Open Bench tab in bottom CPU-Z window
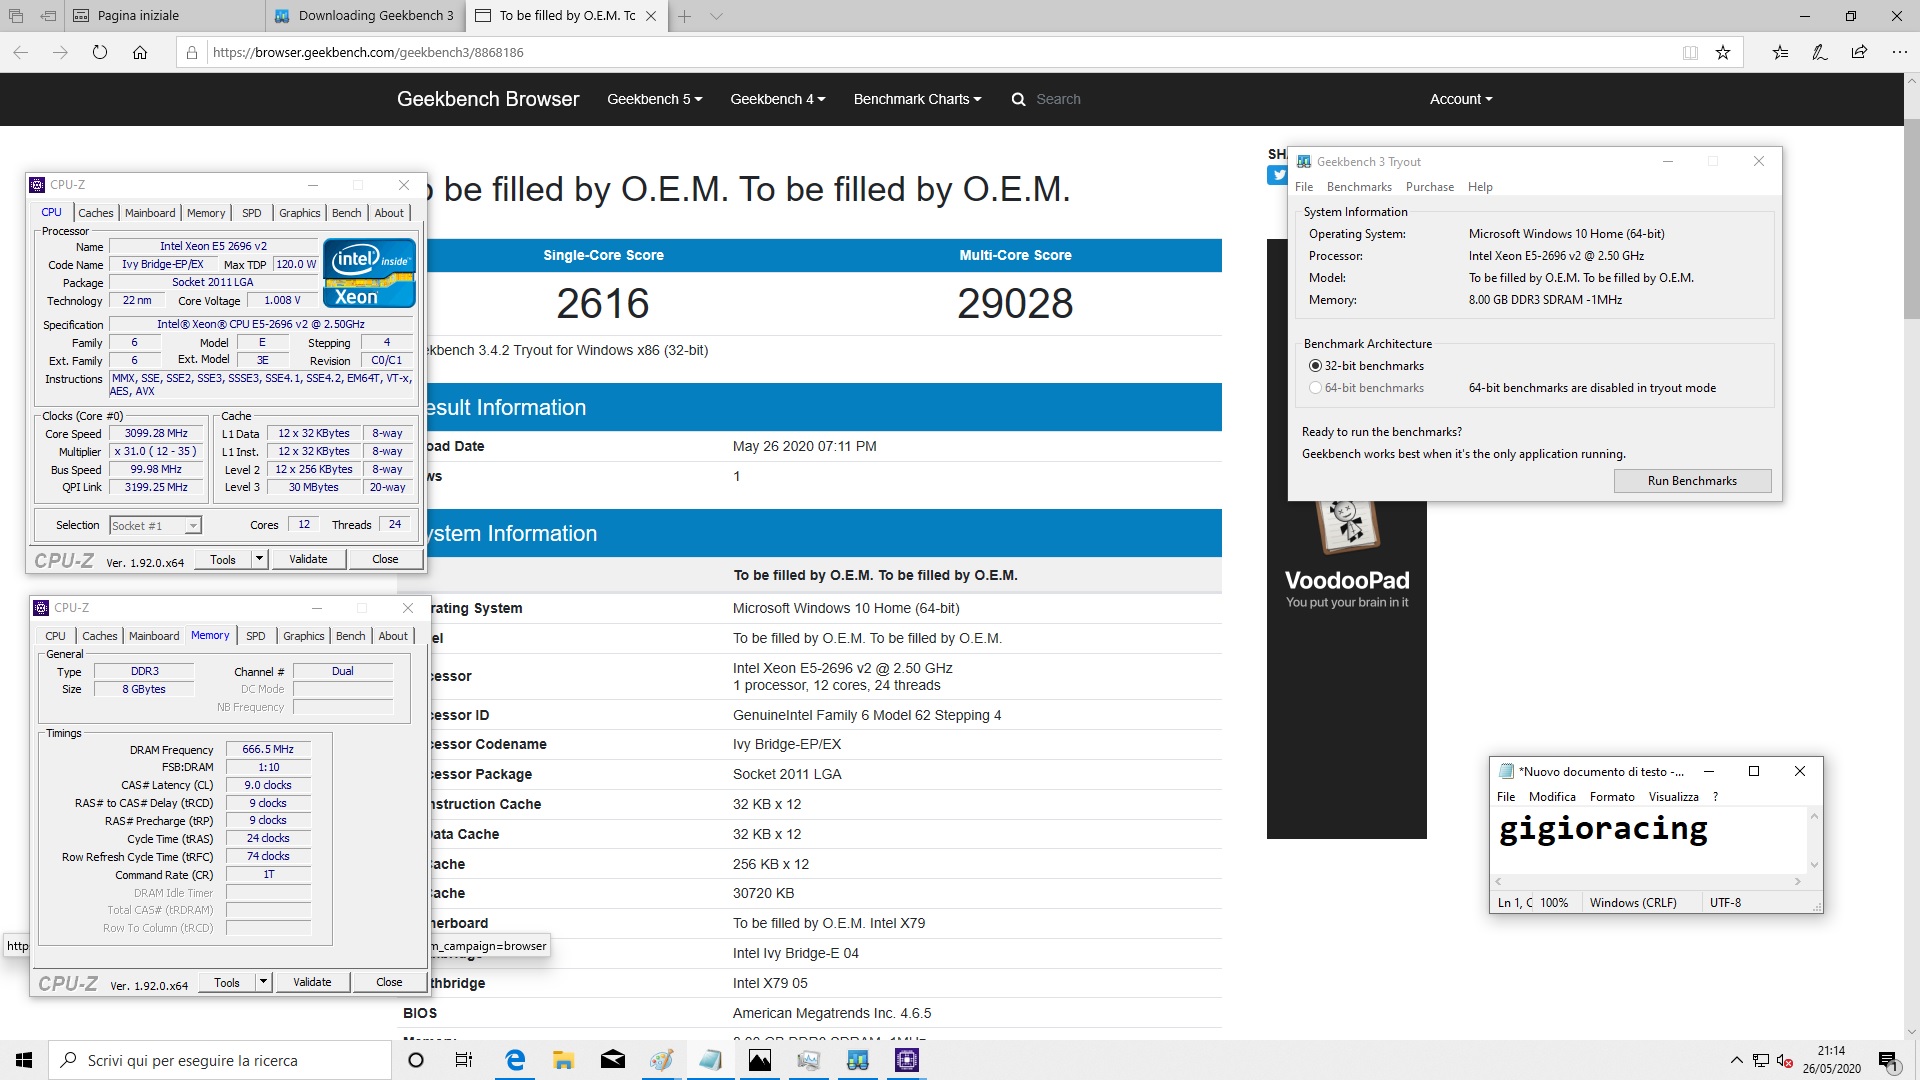This screenshot has height=1080, width=1920. tap(350, 636)
